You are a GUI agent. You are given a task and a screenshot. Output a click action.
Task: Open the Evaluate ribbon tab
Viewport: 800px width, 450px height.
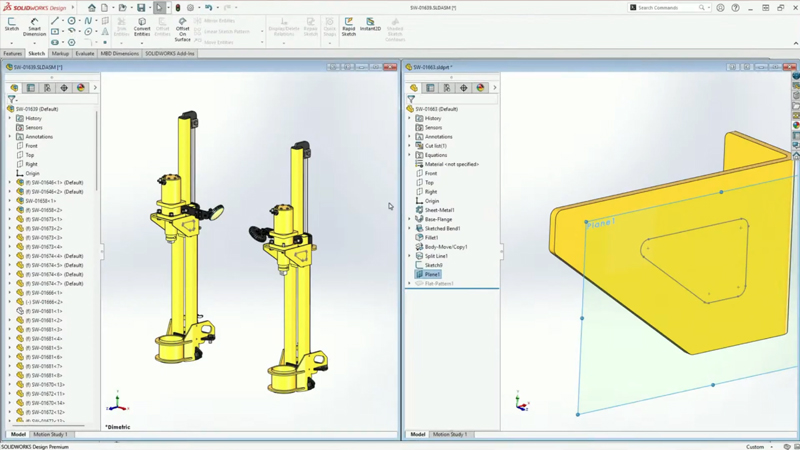click(x=85, y=54)
